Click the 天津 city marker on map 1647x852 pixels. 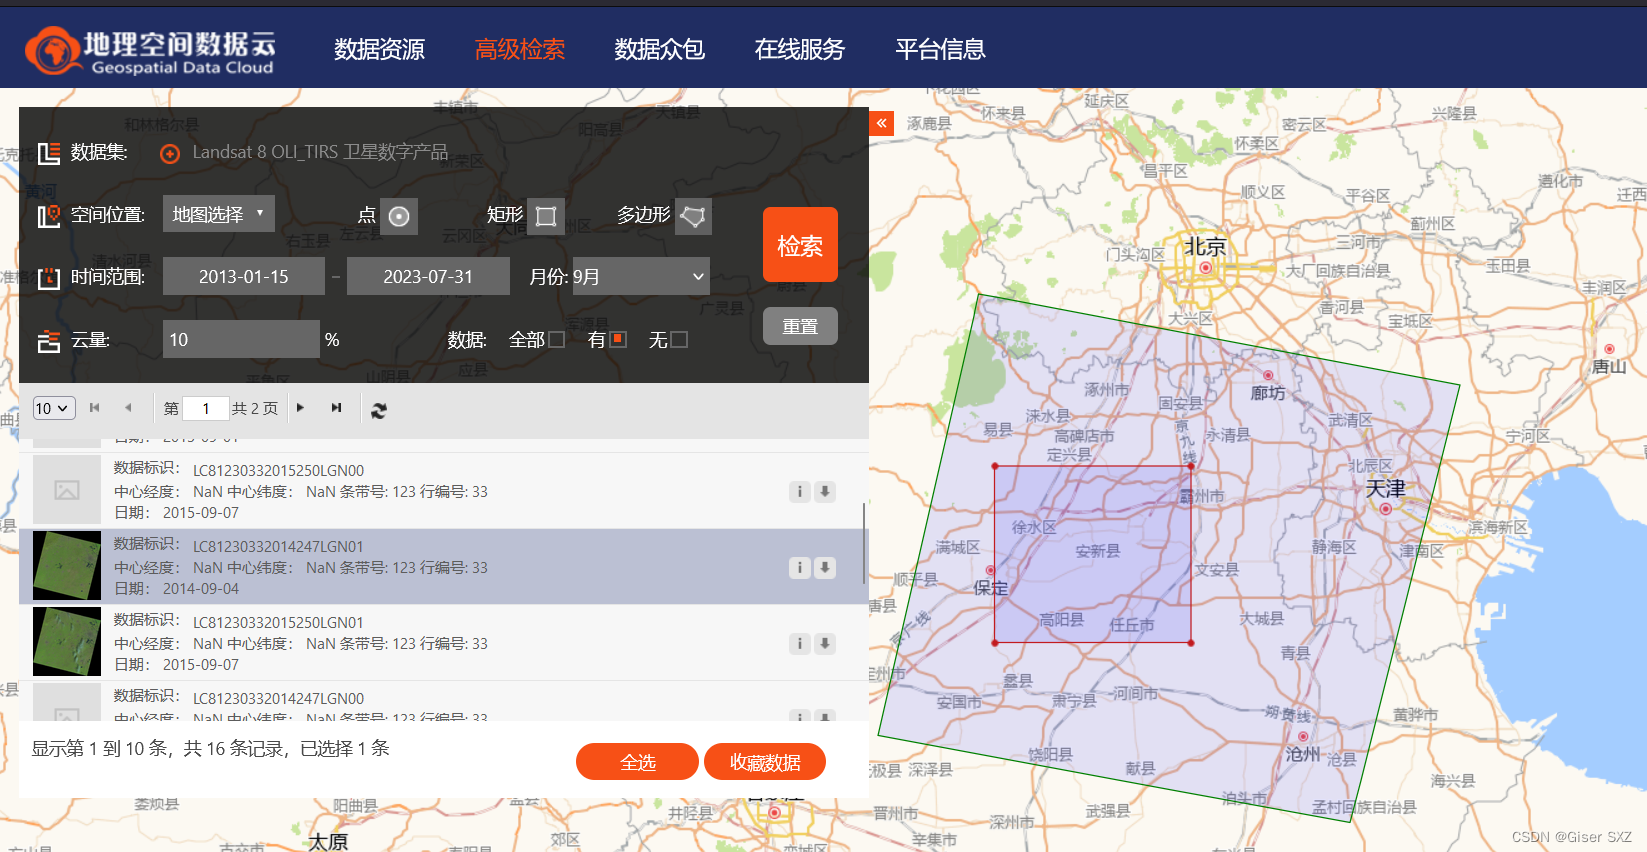1386,509
